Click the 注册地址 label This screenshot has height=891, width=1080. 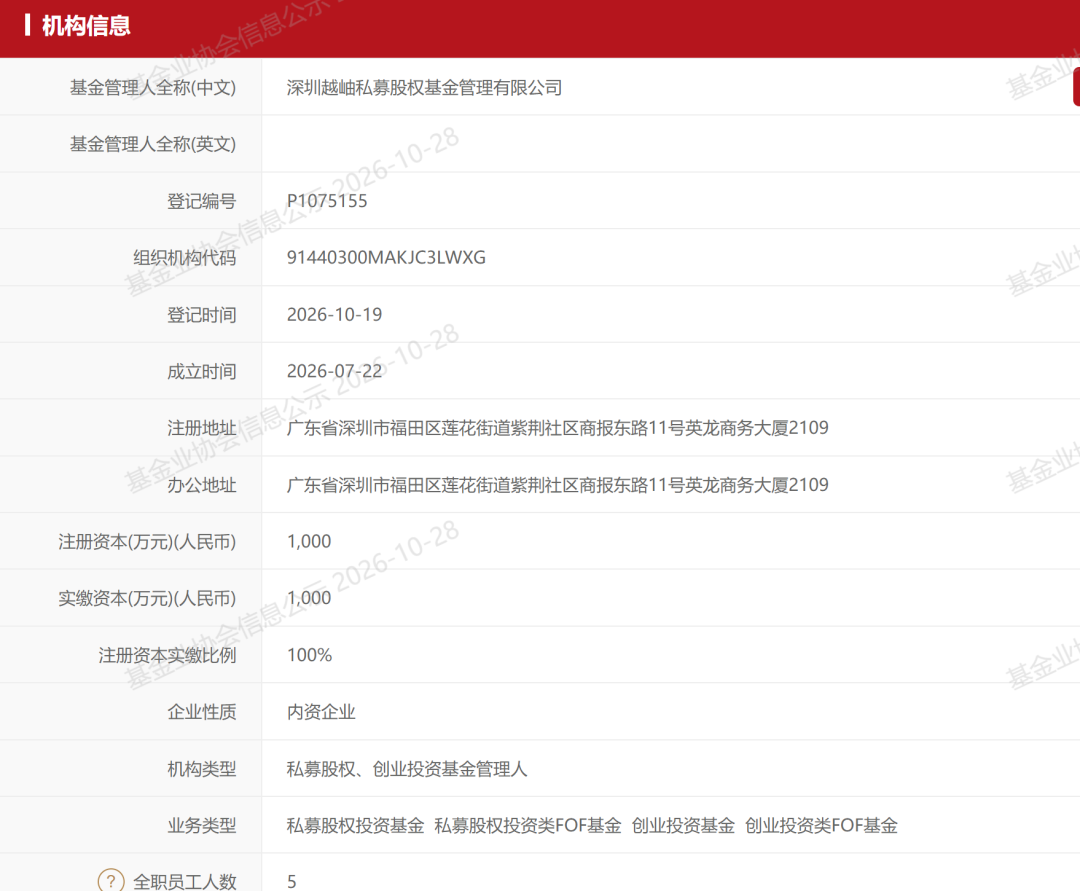(x=202, y=428)
